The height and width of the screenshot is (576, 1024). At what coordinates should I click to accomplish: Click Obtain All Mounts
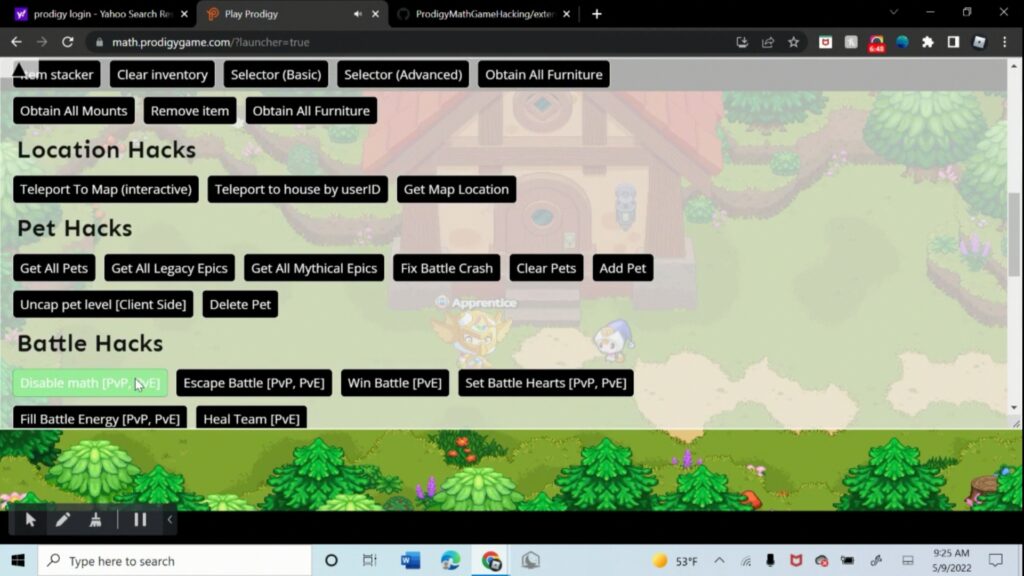point(74,111)
